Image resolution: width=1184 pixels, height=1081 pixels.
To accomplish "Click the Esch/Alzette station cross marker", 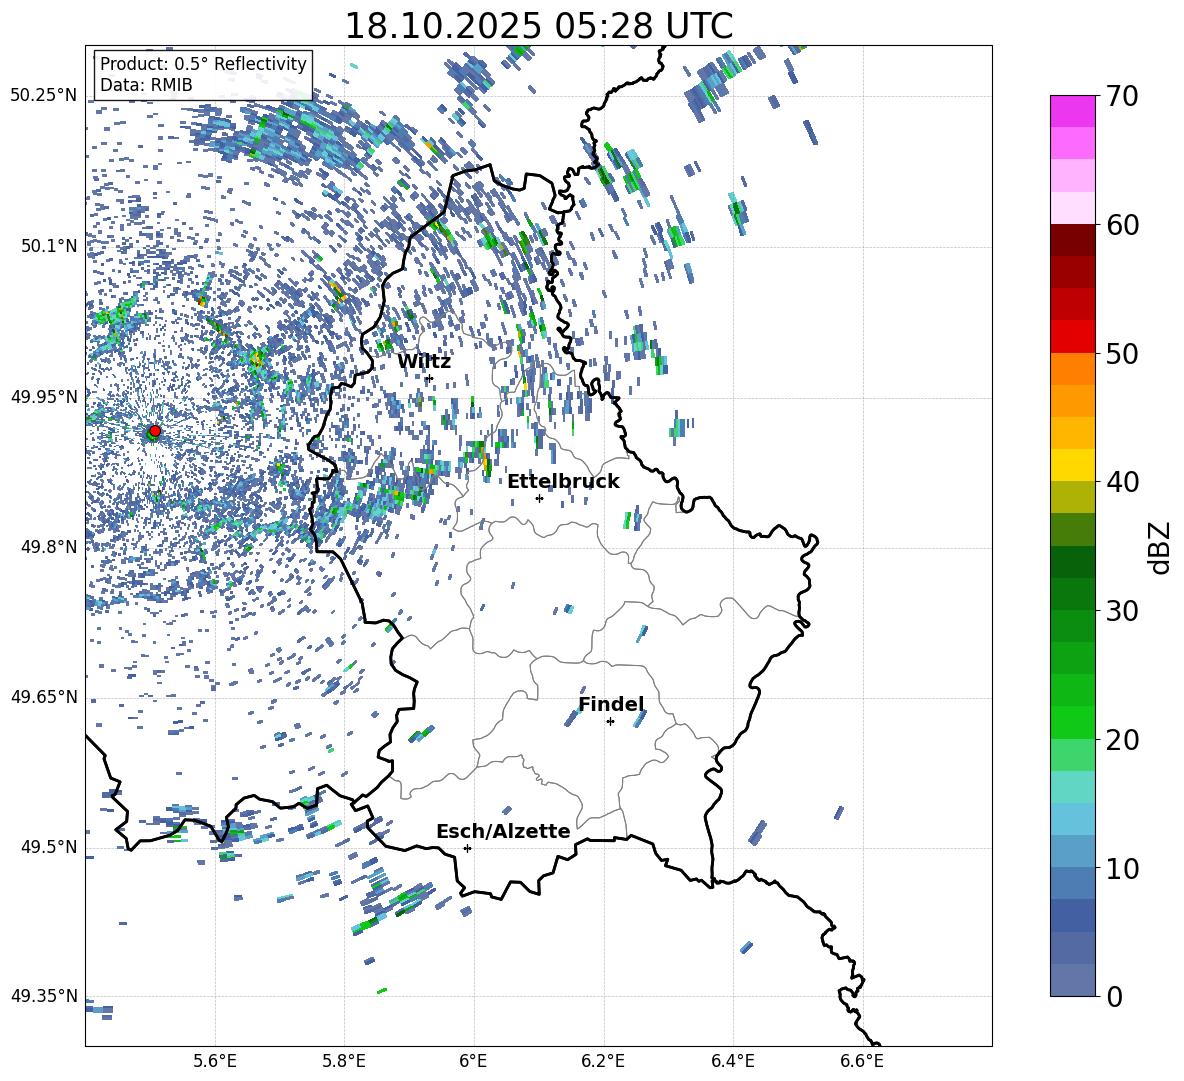I will (467, 848).
